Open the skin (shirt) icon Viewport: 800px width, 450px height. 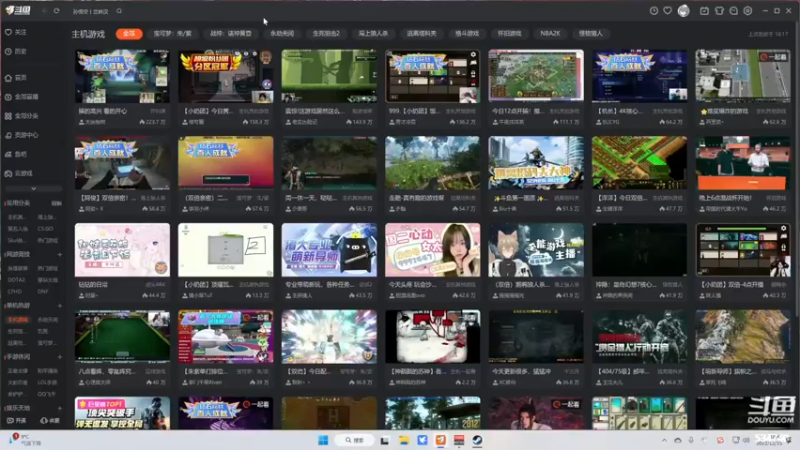pos(719,11)
